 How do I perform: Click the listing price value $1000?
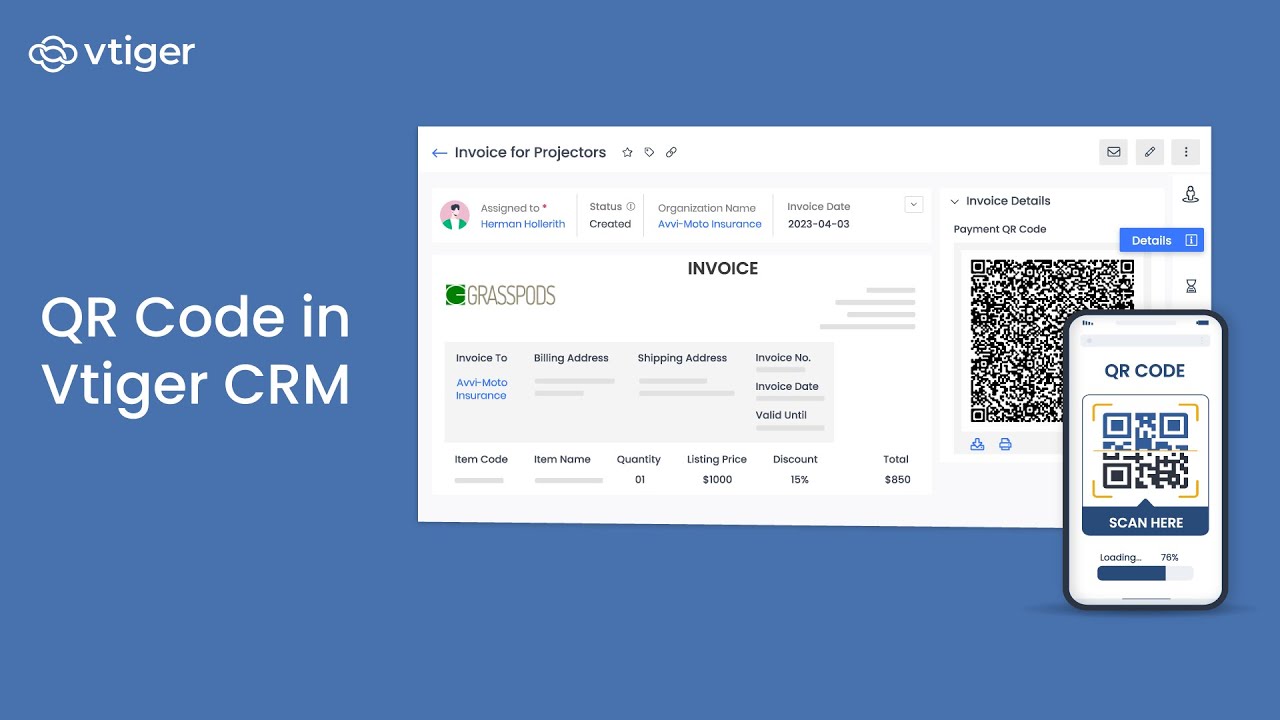pyautogui.click(x=717, y=480)
